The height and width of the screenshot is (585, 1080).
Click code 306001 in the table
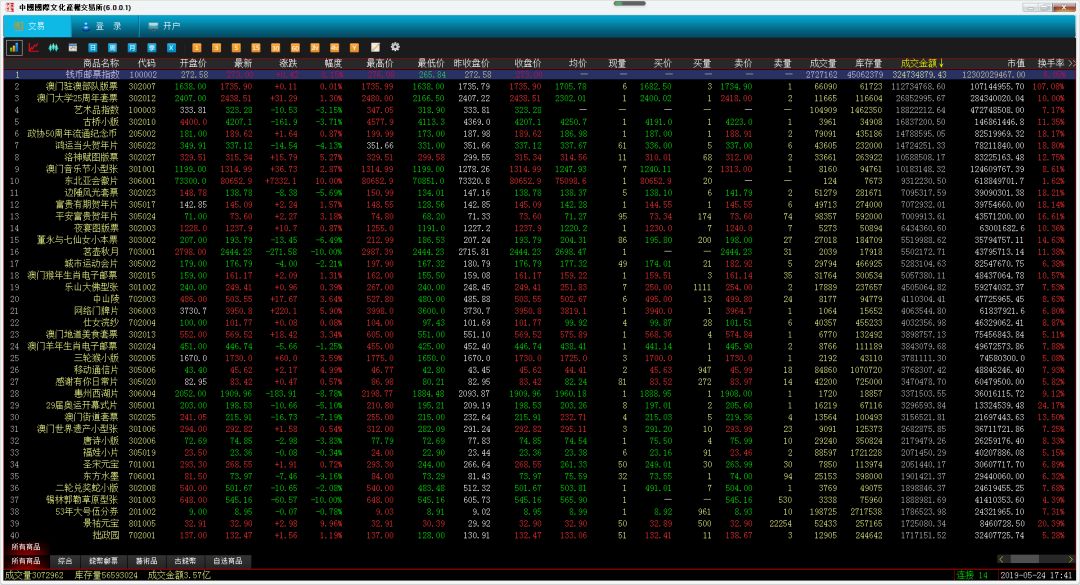point(142,181)
